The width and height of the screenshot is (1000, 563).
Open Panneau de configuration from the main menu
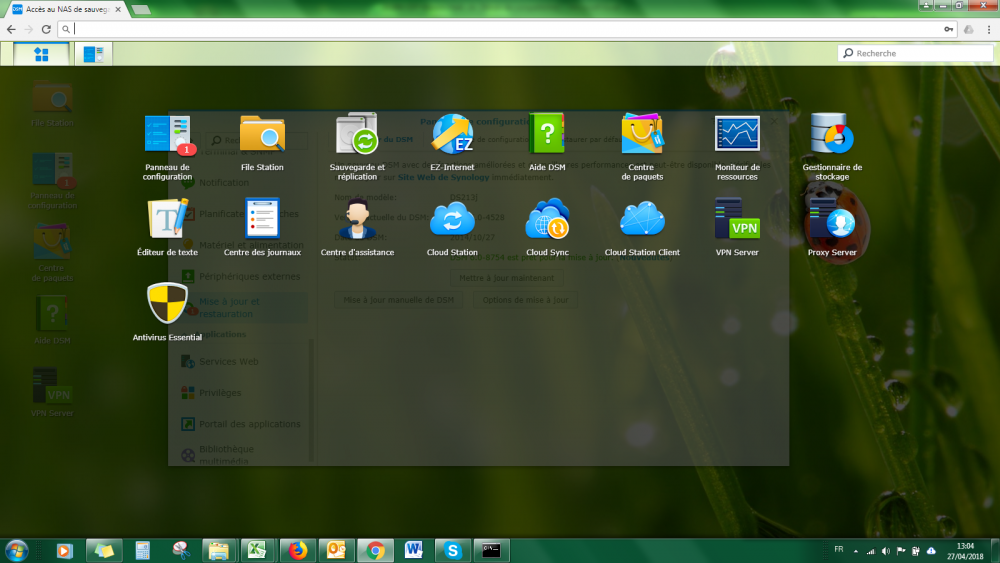tap(167, 137)
